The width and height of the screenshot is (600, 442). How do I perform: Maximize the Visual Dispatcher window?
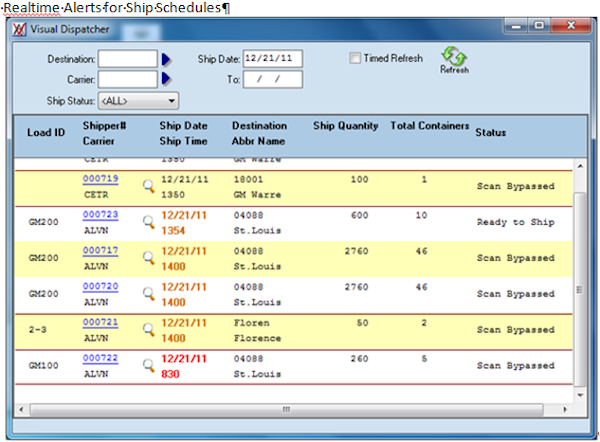pyautogui.click(x=539, y=26)
